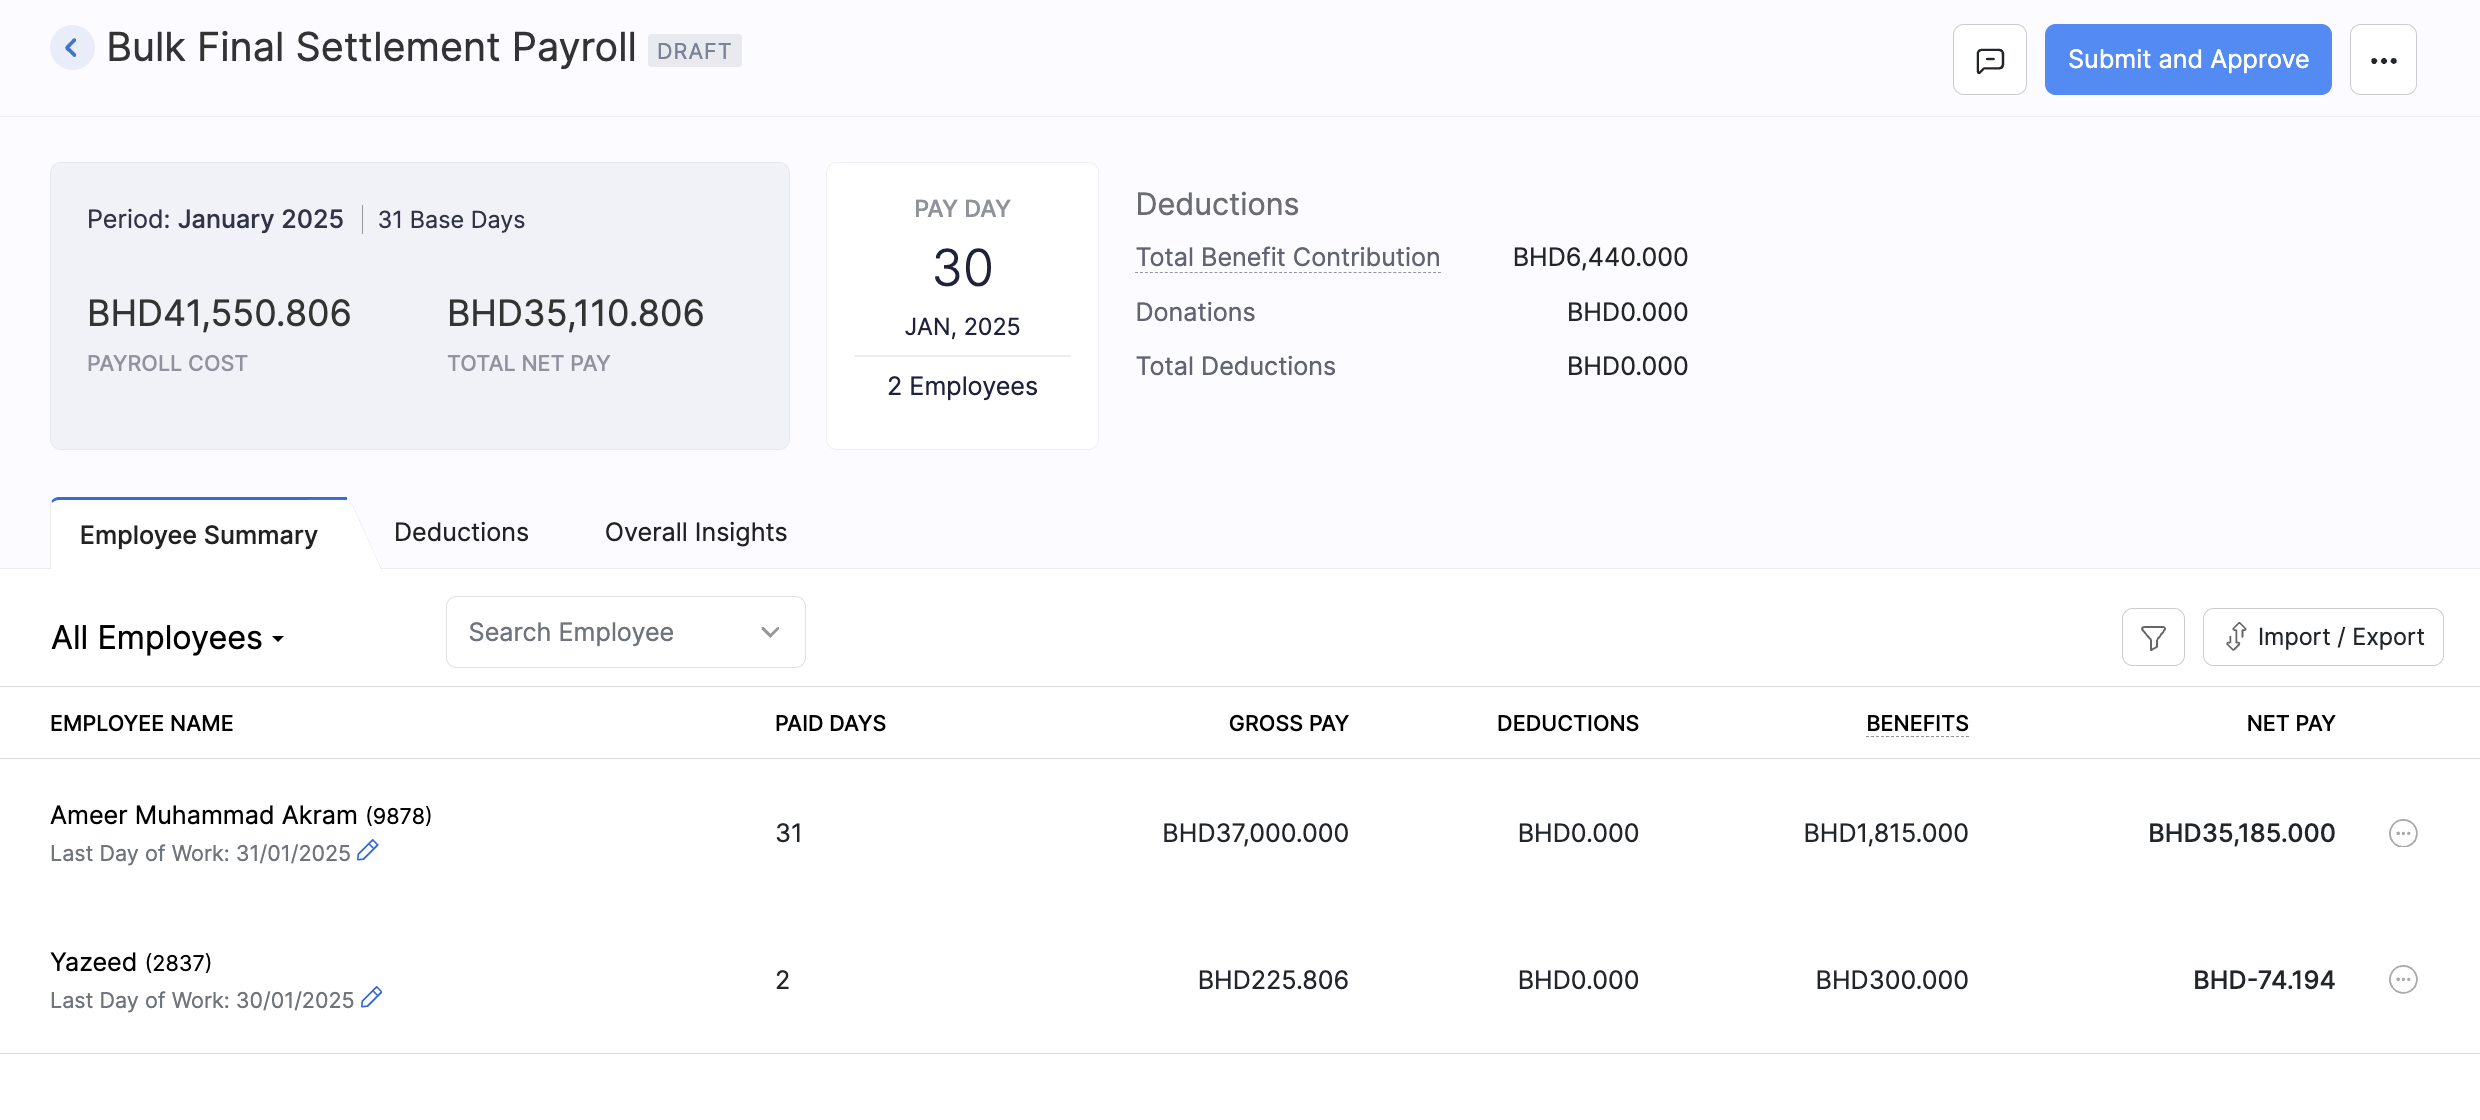
Task: Switch to the Overall Insights tab
Action: click(695, 532)
